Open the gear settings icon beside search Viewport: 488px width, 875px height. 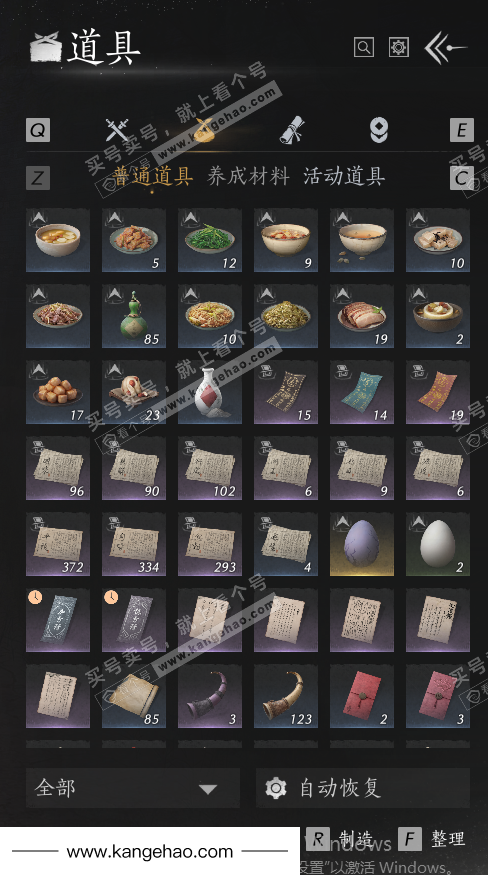[399, 47]
